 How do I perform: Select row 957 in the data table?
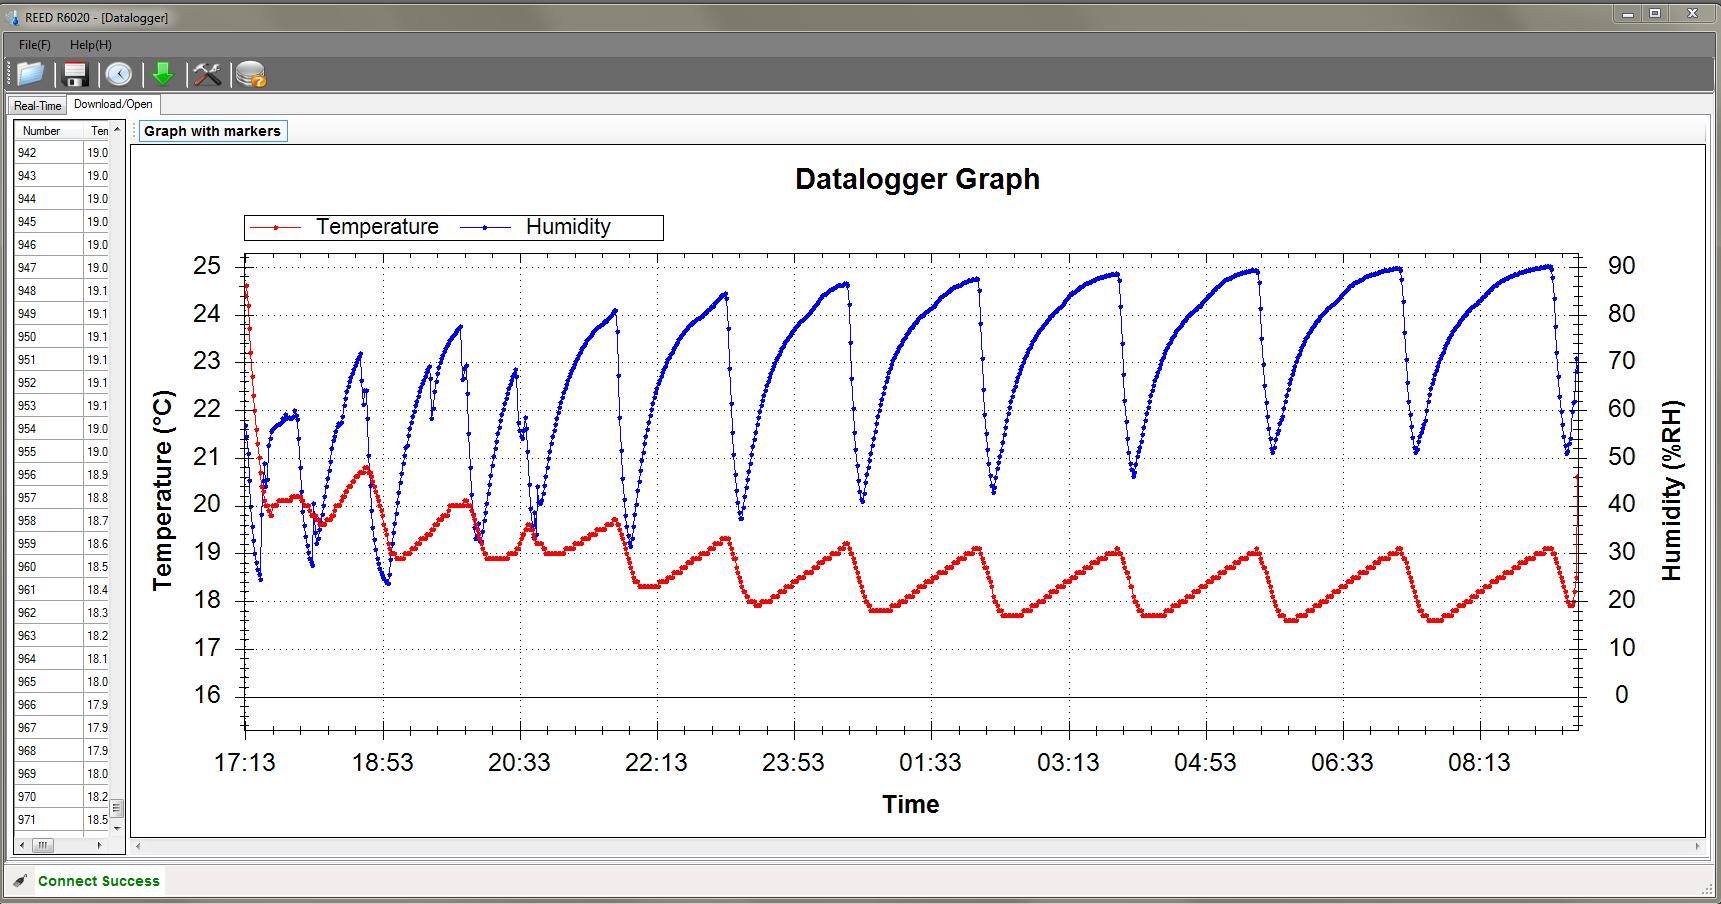coord(47,498)
